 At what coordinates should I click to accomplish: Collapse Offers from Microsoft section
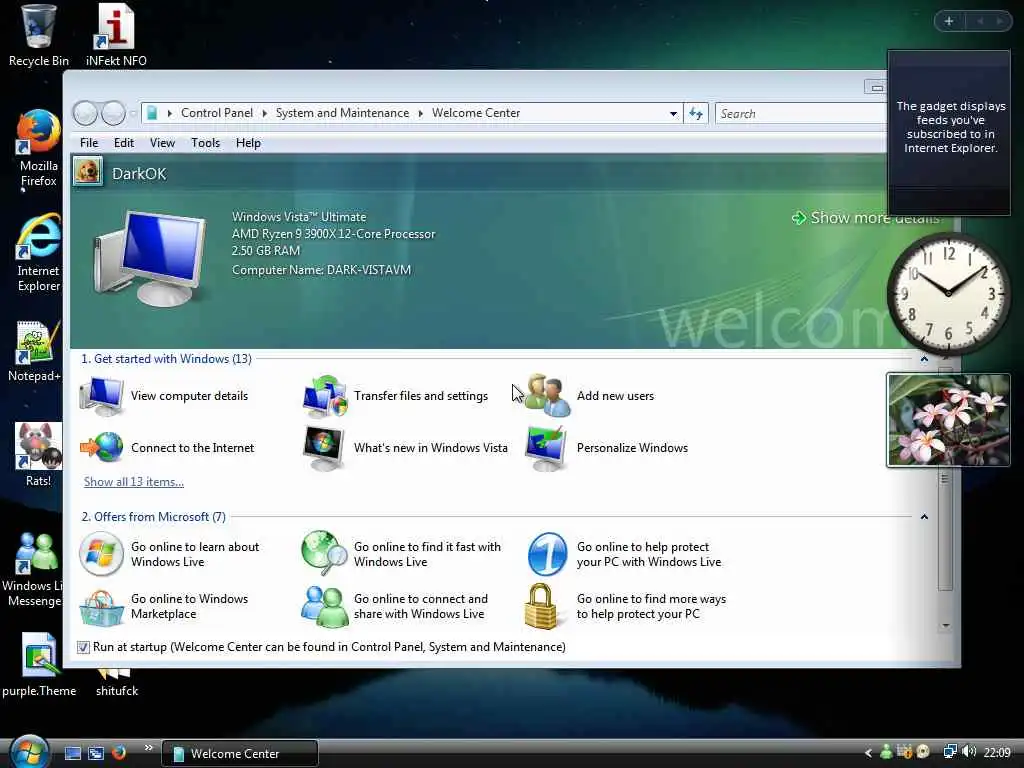click(x=924, y=517)
